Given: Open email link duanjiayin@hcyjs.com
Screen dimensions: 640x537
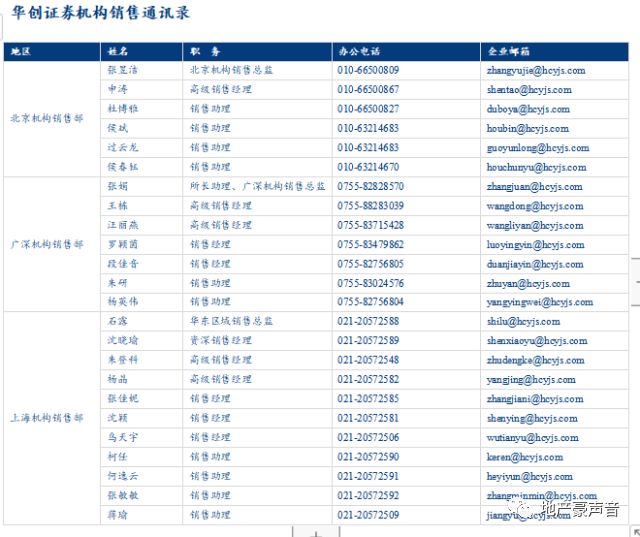Looking at the screenshot, I should tap(535, 264).
